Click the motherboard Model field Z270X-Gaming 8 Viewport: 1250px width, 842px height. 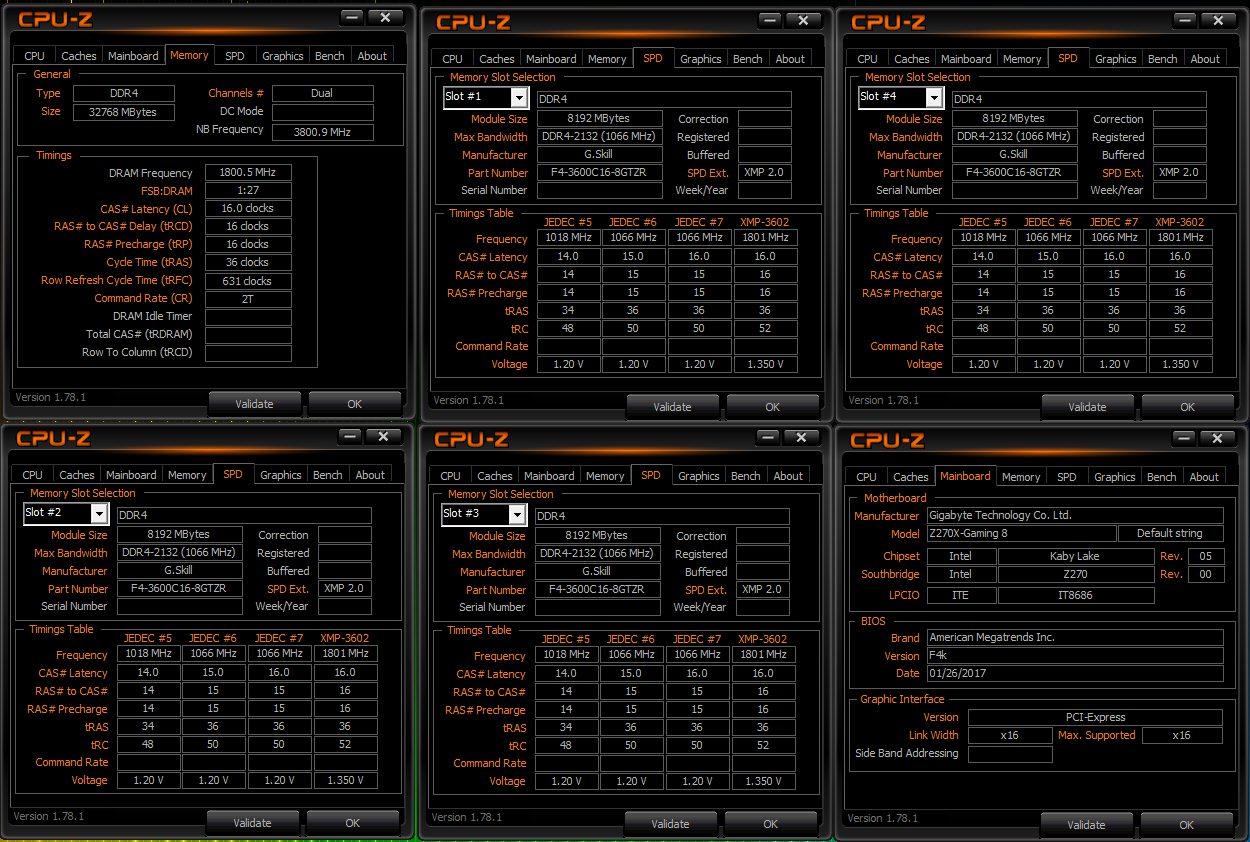tap(1020, 534)
